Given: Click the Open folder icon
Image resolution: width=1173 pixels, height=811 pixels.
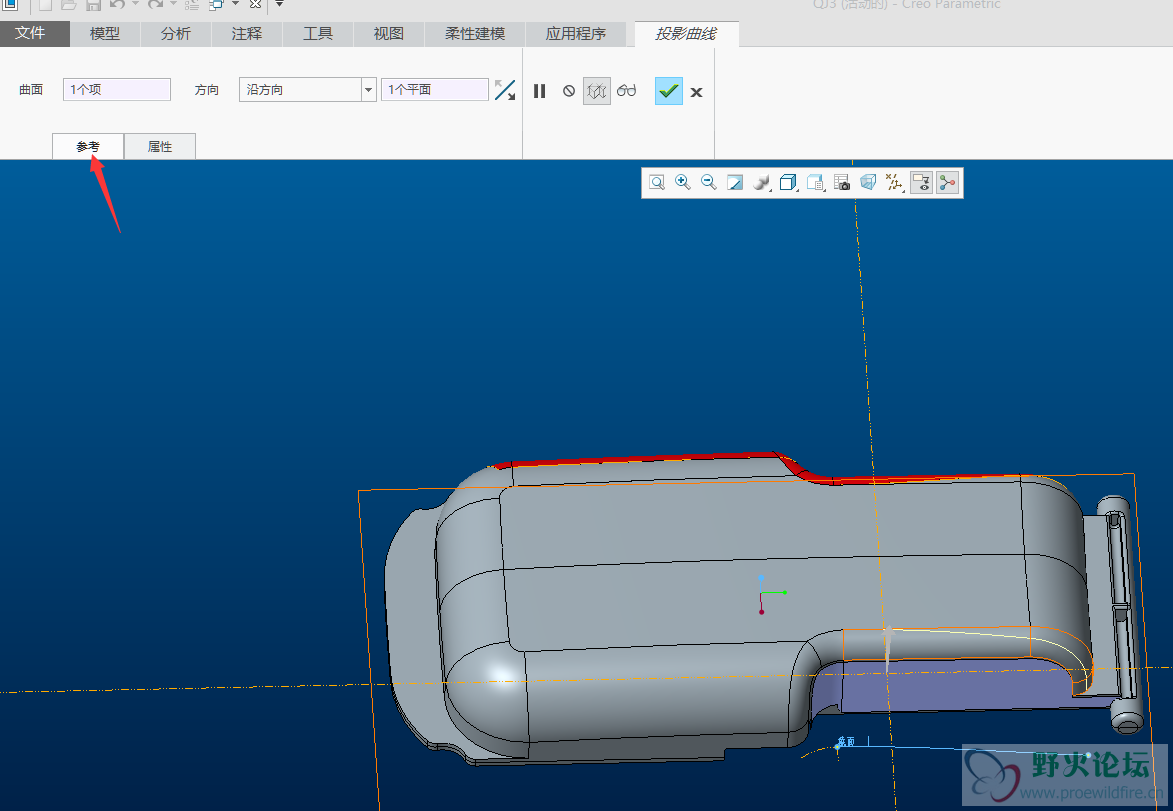Looking at the screenshot, I should tap(69, 4).
